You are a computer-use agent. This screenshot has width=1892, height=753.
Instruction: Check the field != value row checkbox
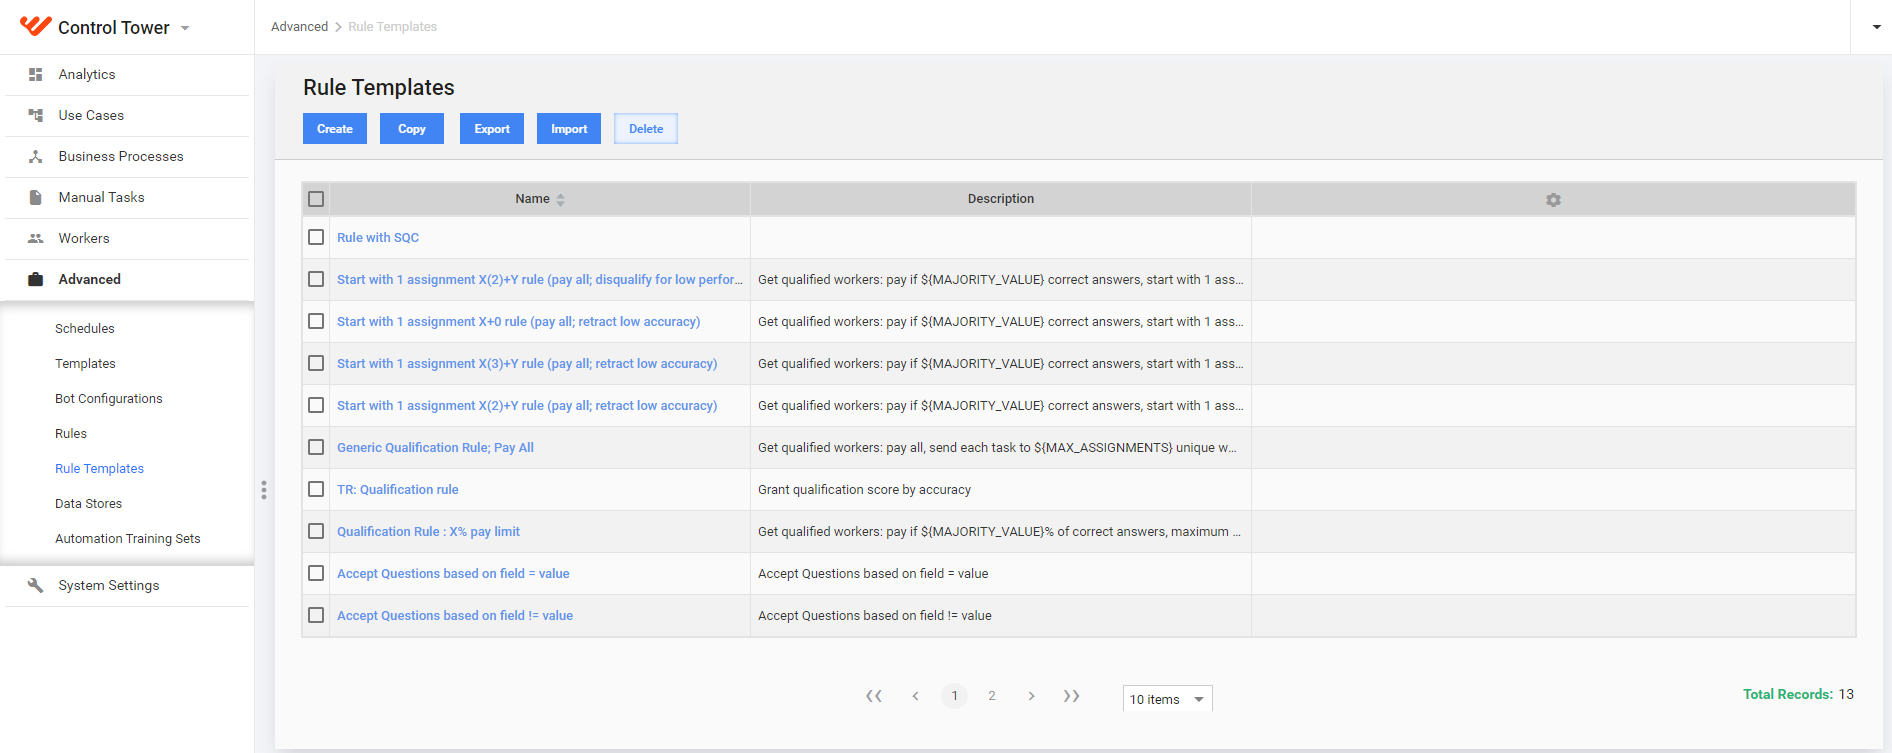click(316, 615)
